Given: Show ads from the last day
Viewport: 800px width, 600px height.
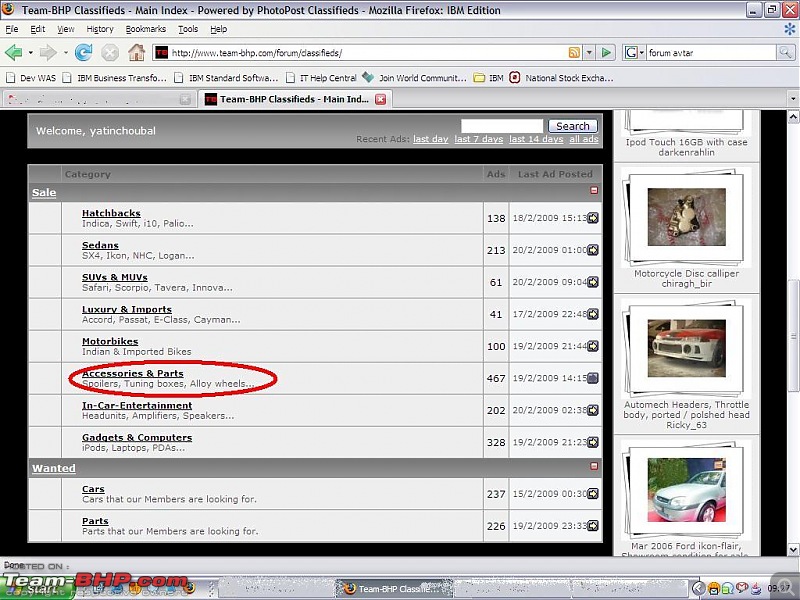Looking at the screenshot, I should (431, 139).
